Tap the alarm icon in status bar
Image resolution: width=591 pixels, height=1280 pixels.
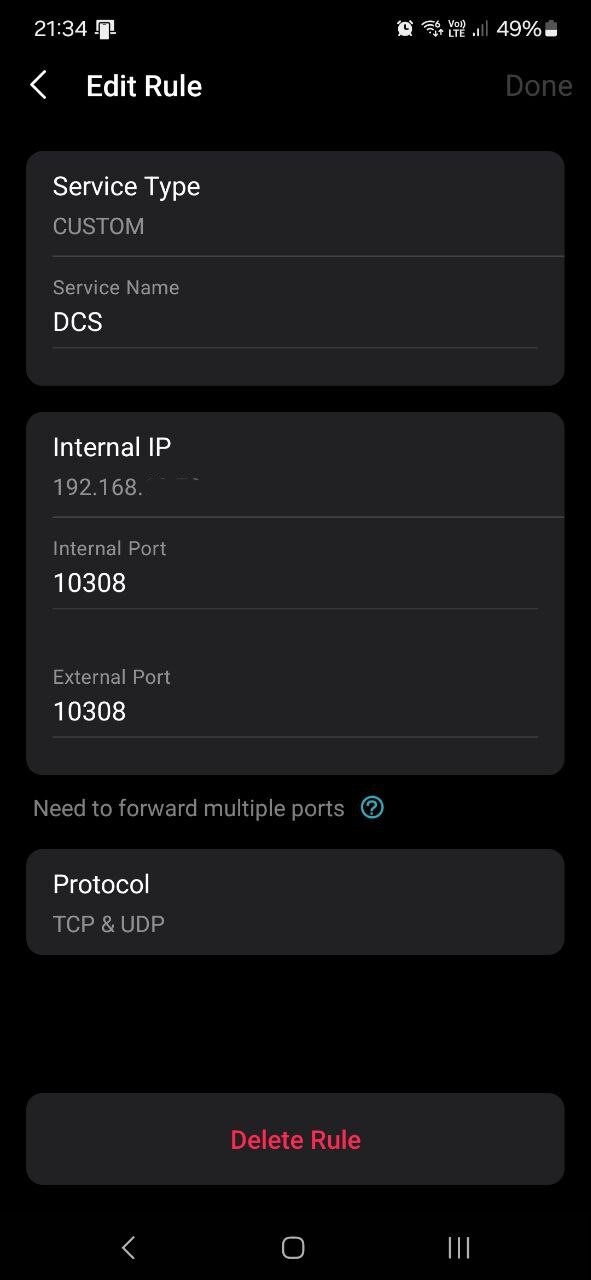405,29
